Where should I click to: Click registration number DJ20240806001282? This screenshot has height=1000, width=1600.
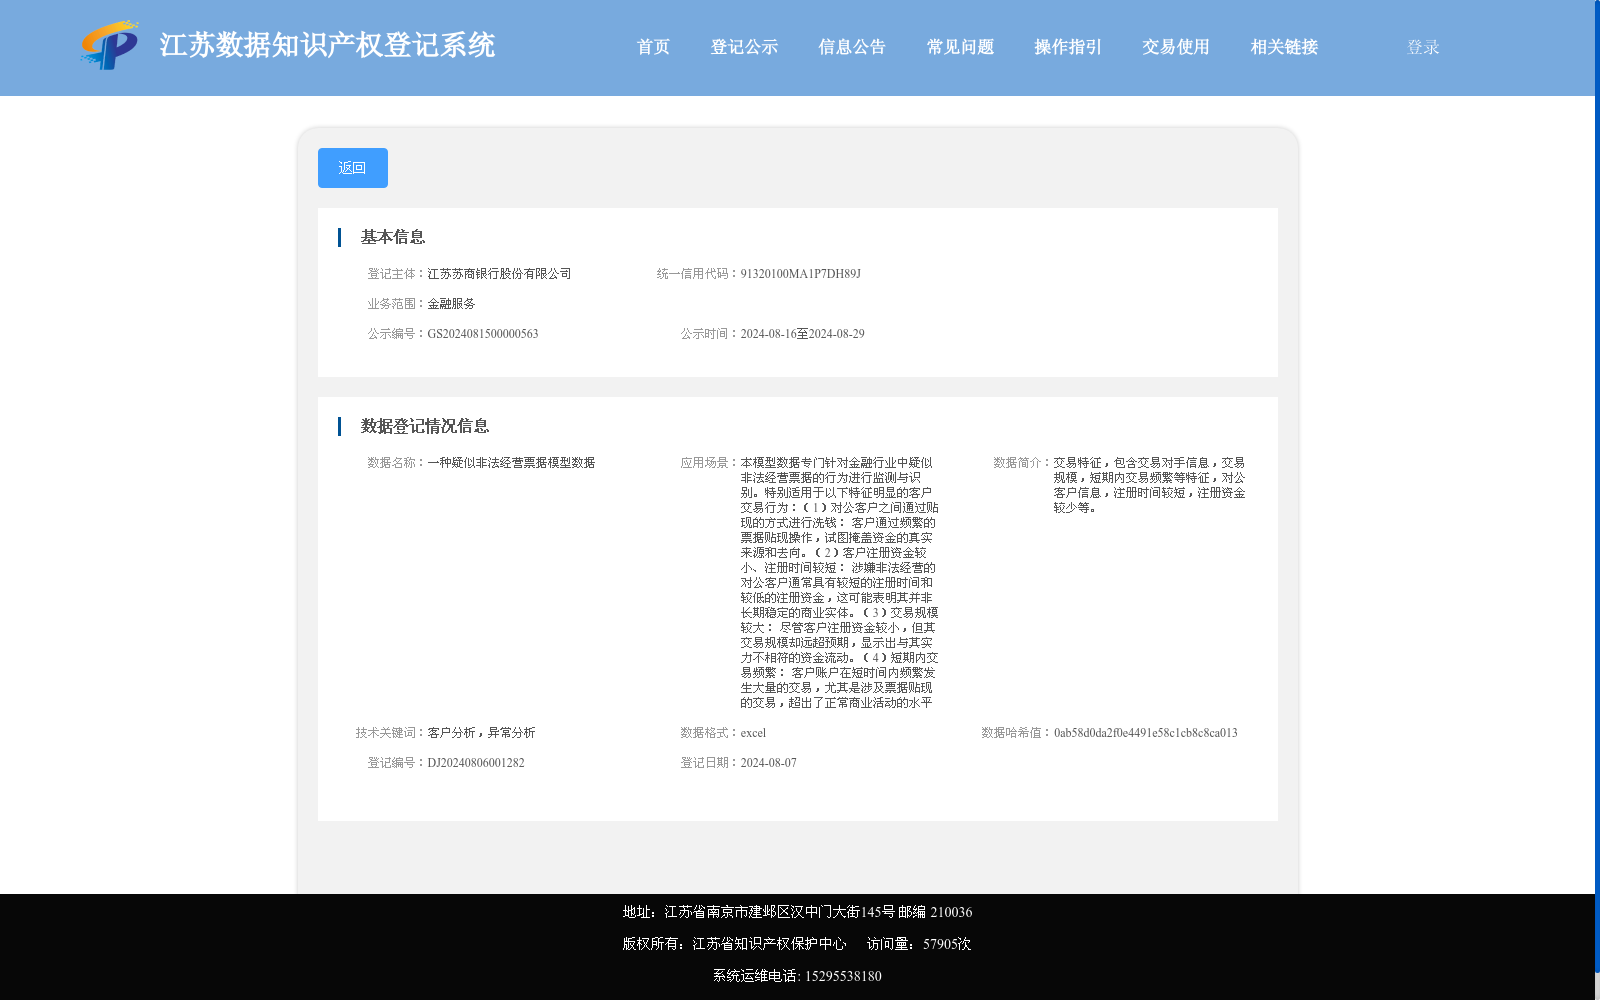click(x=476, y=763)
